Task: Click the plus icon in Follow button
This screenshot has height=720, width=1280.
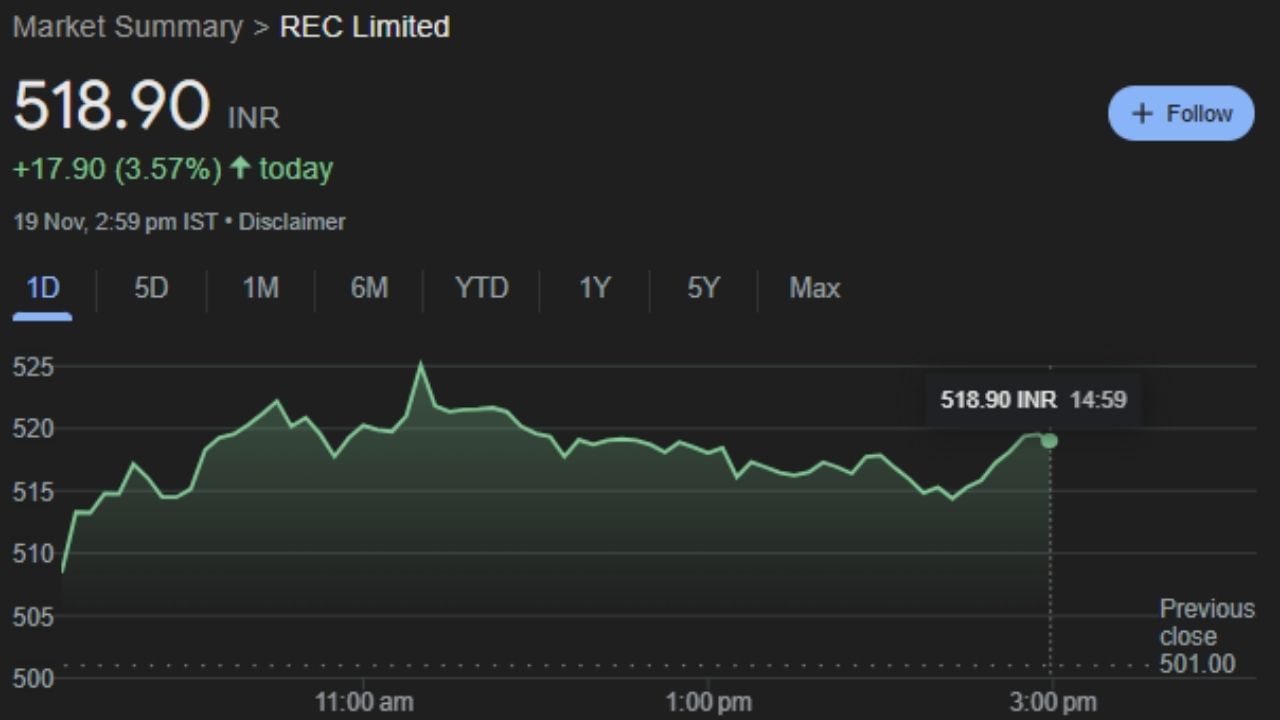Action: tap(1142, 113)
